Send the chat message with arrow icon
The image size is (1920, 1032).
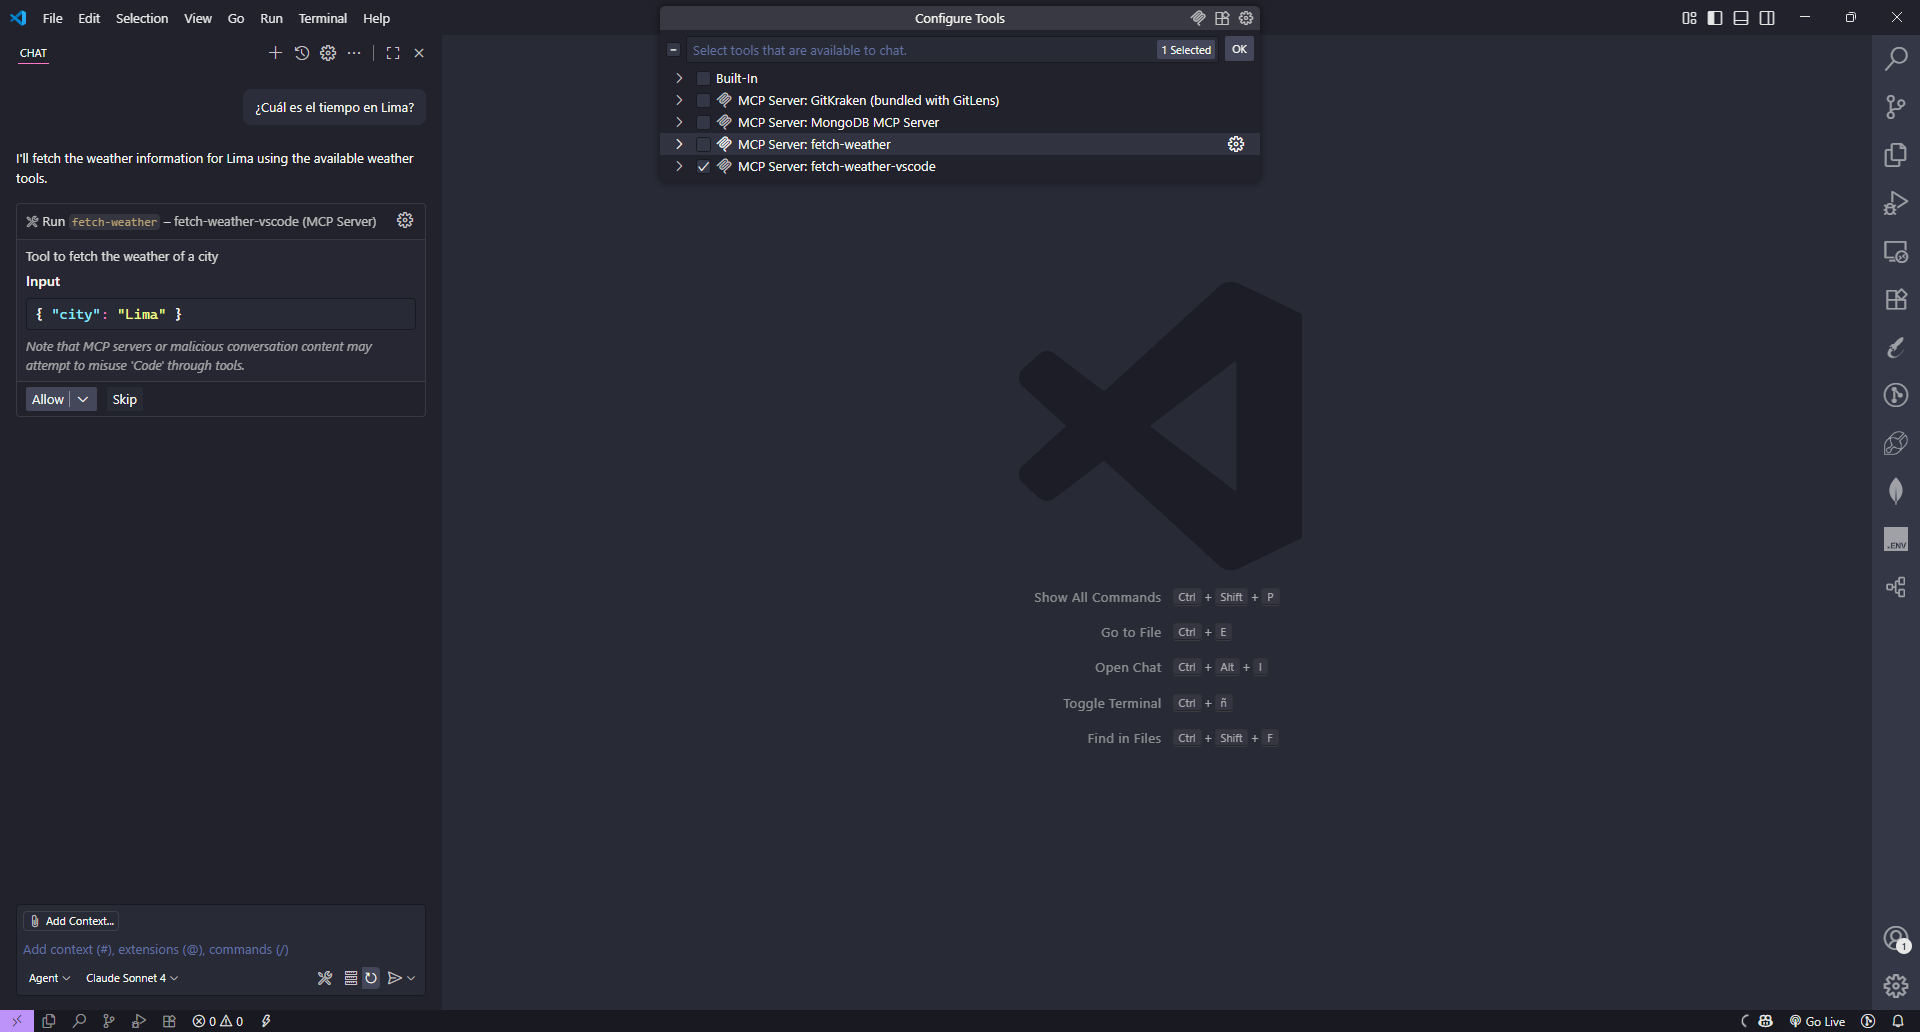pos(395,978)
